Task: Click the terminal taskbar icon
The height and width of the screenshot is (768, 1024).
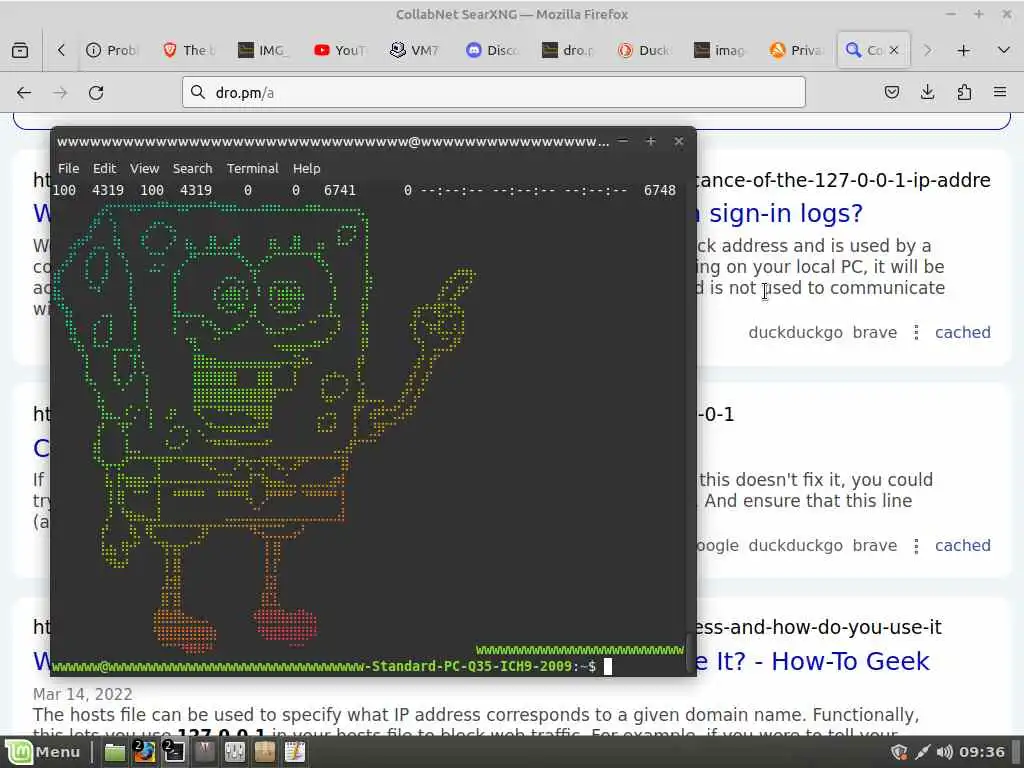Action: coord(174,752)
